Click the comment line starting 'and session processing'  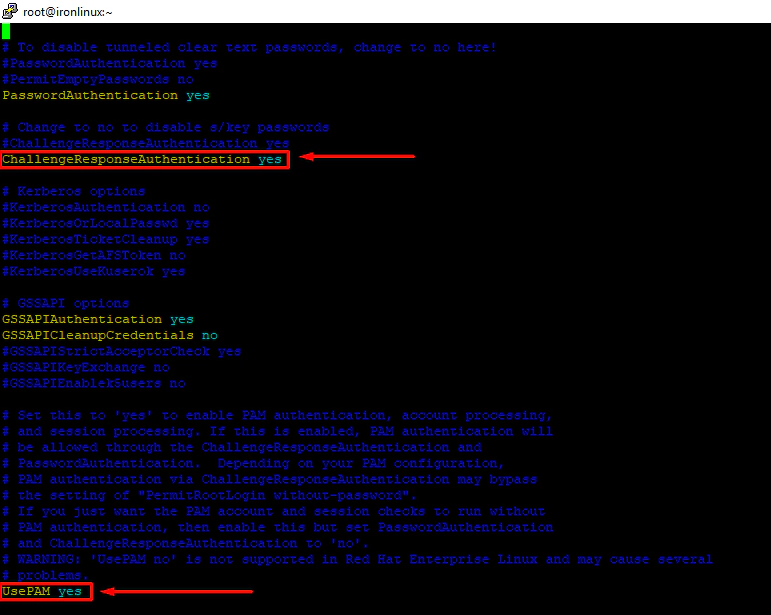(277, 432)
